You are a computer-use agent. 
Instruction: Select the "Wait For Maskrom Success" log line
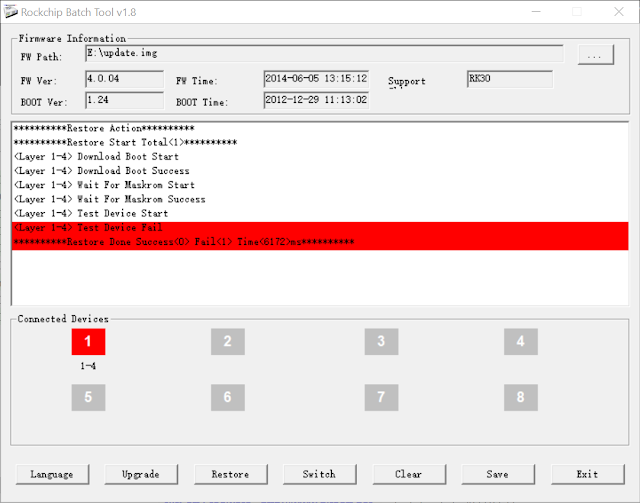320,200
